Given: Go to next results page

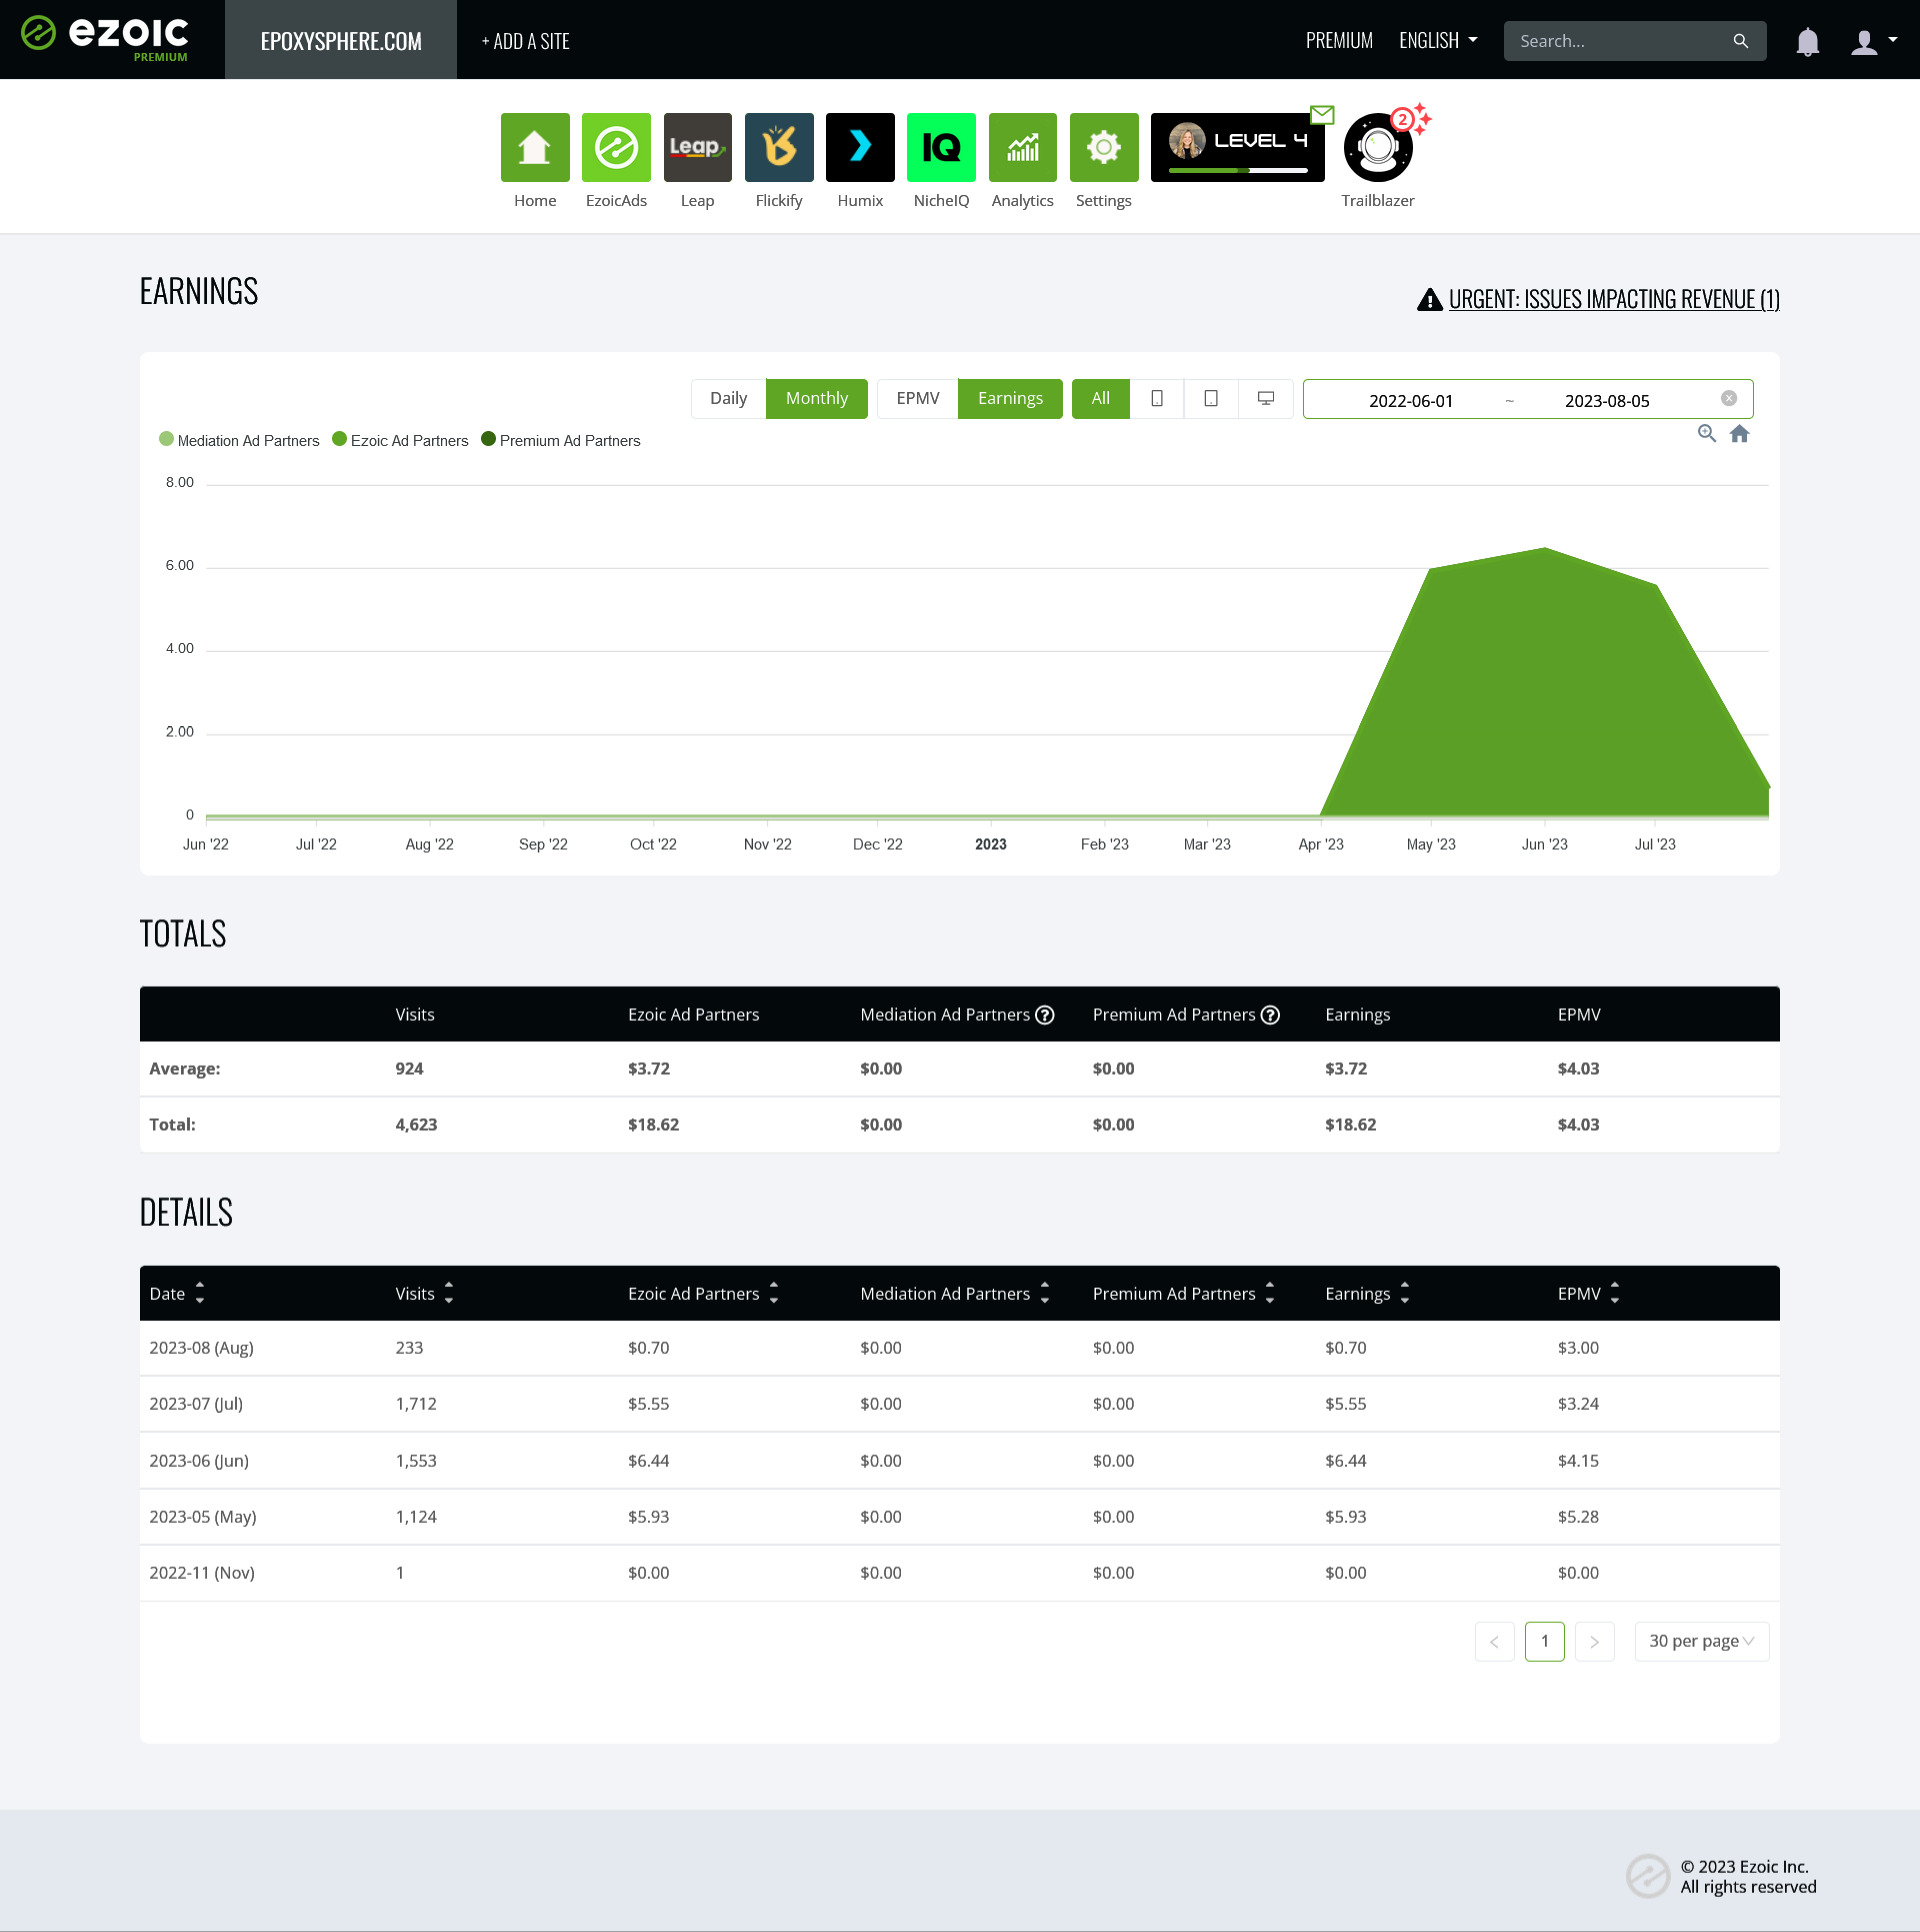Looking at the screenshot, I should (x=1595, y=1642).
